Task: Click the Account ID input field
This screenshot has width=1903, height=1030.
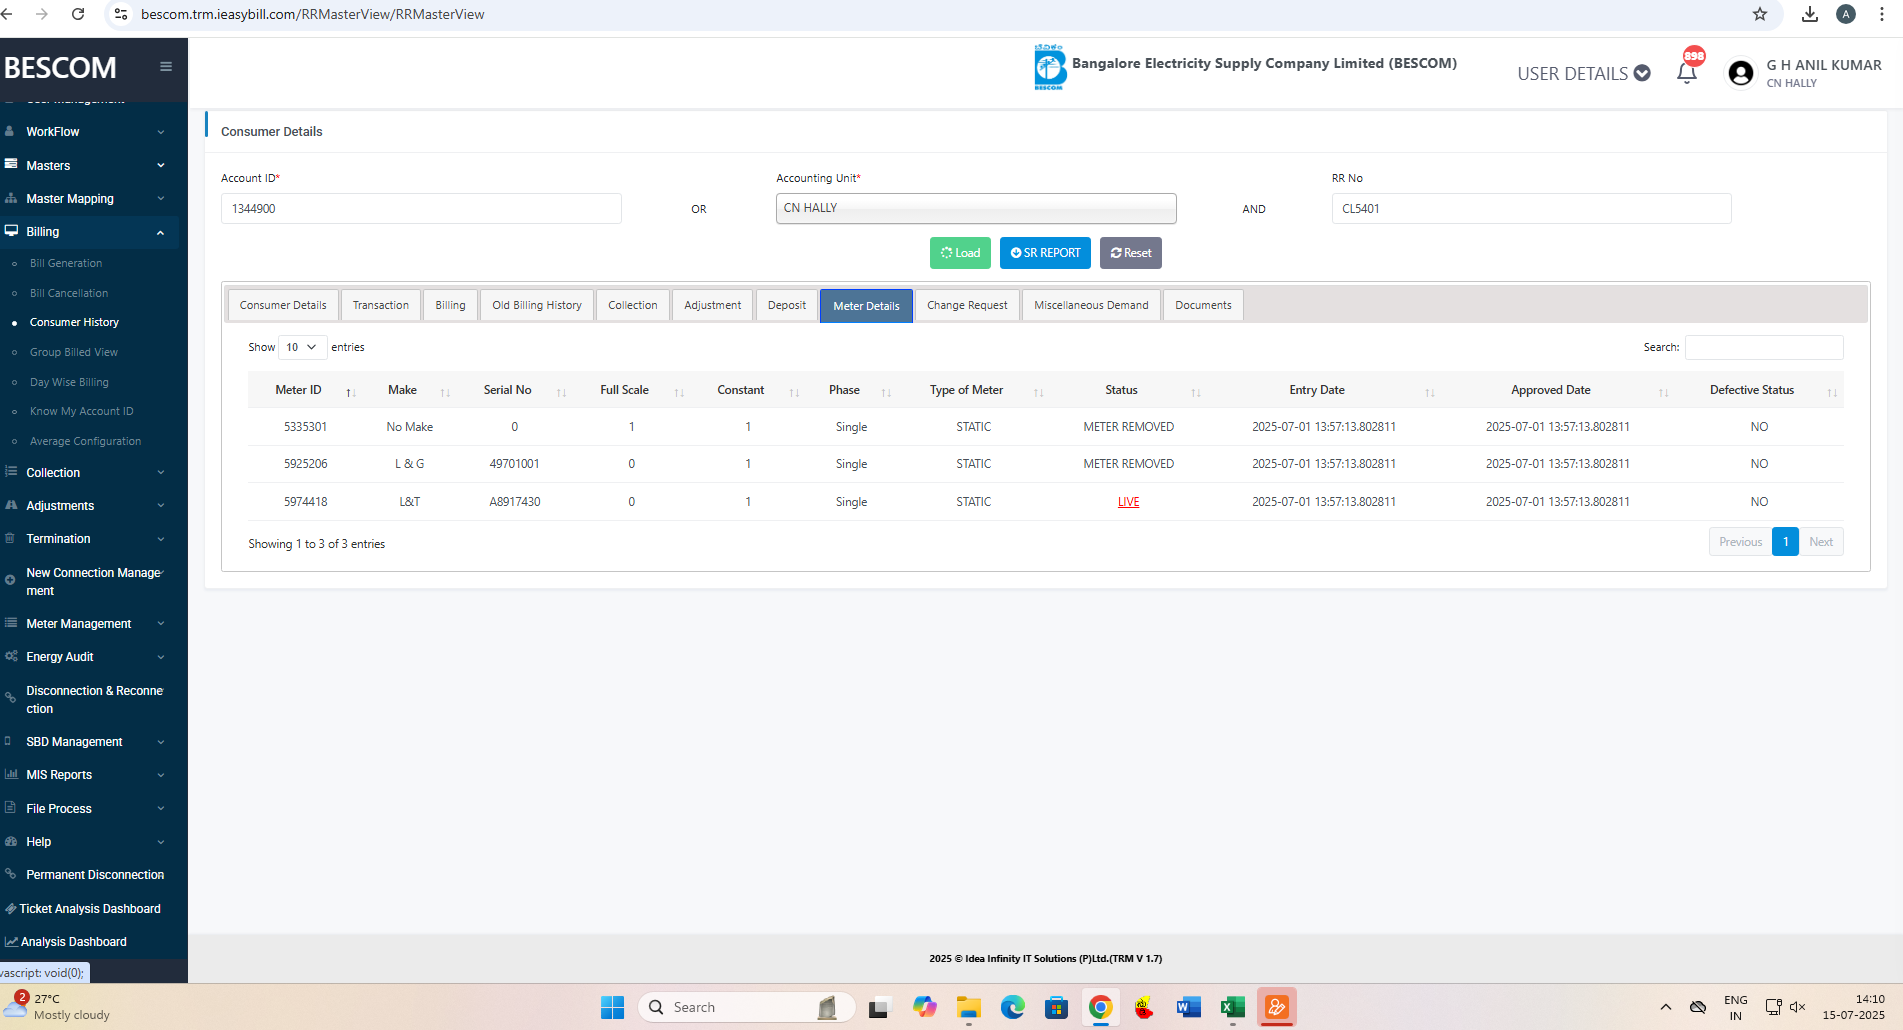Action: [x=421, y=208]
